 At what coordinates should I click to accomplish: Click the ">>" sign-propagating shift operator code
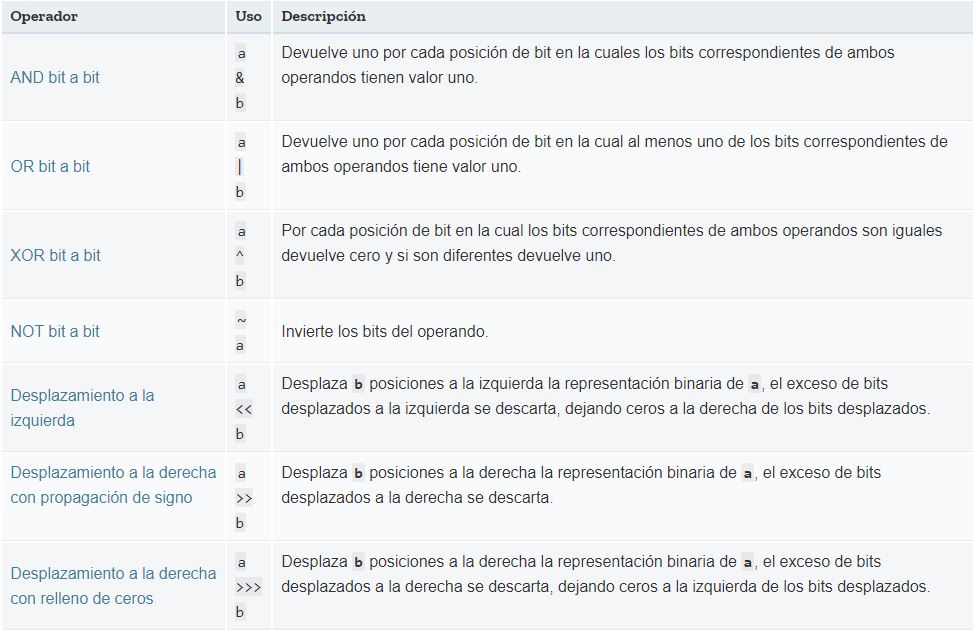coord(243,498)
